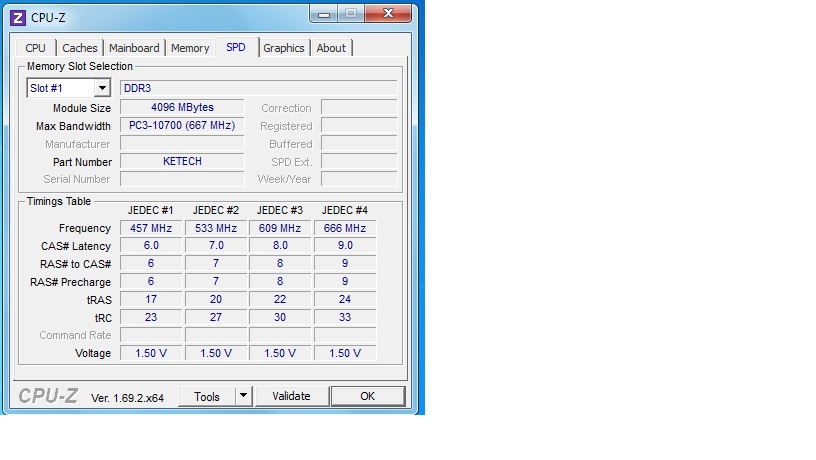Switch to the Caches tab
The width and height of the screenshot is (816, 460).
[80, 48]
